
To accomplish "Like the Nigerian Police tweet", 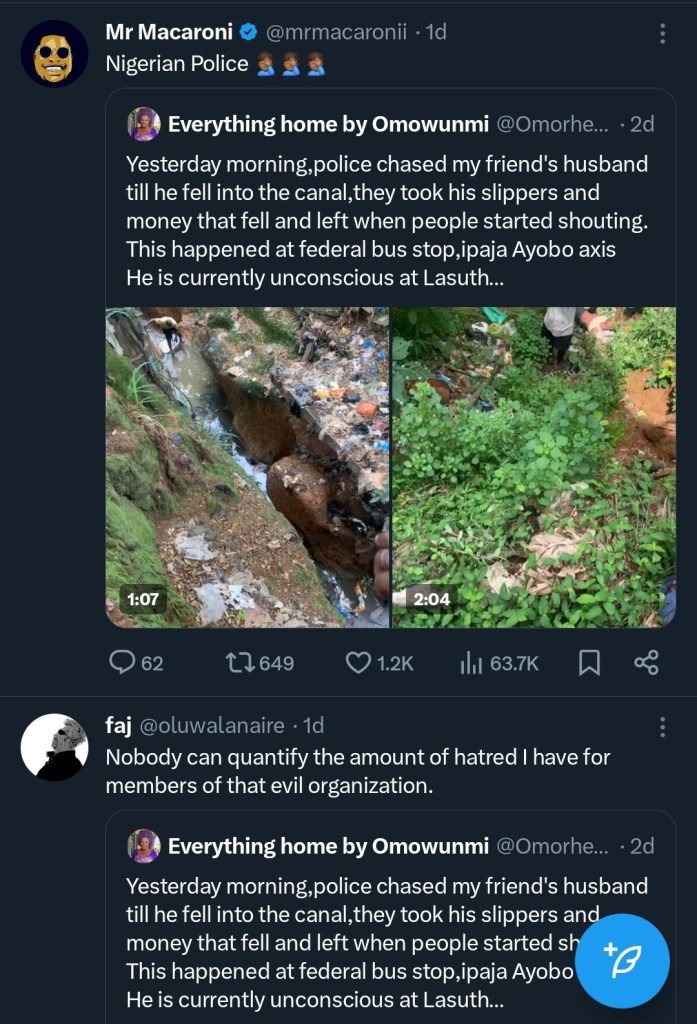I will point(358,662).
